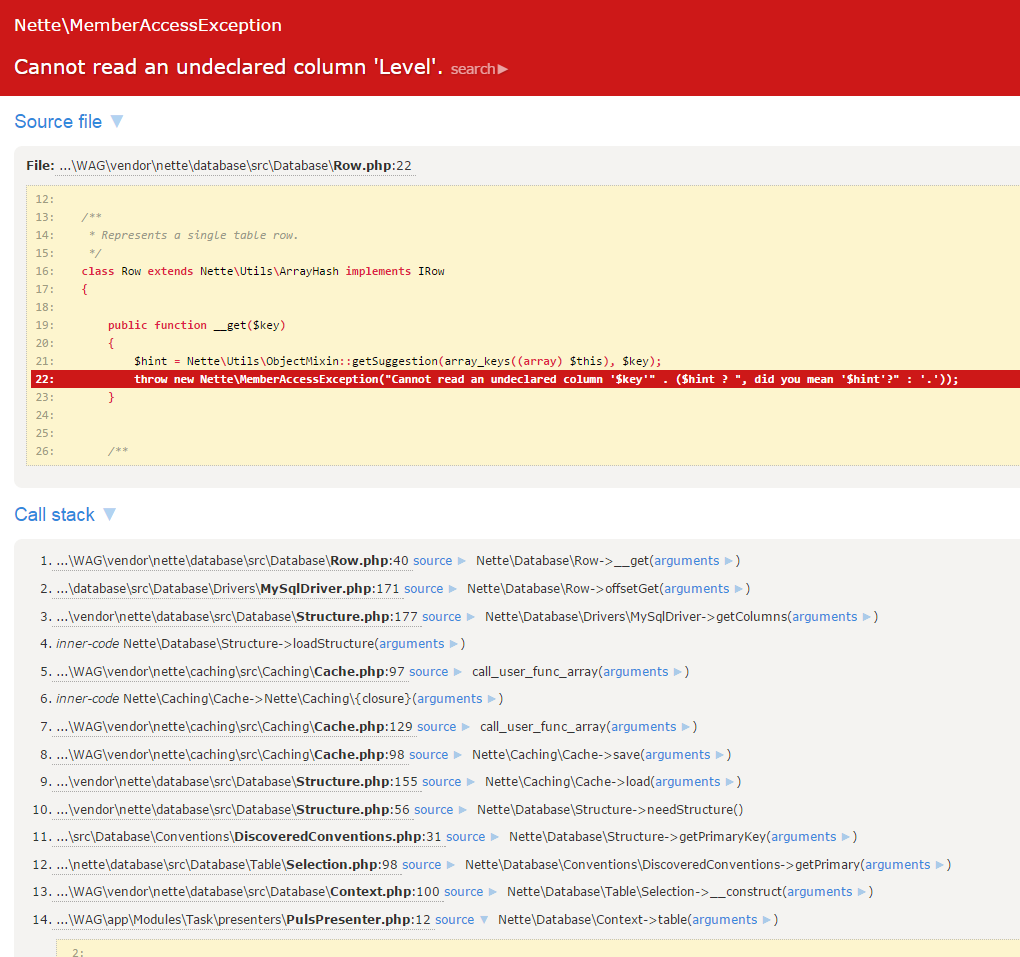
Task: Show source for Cache.php:97 entry
Action: tap(429, 672)
